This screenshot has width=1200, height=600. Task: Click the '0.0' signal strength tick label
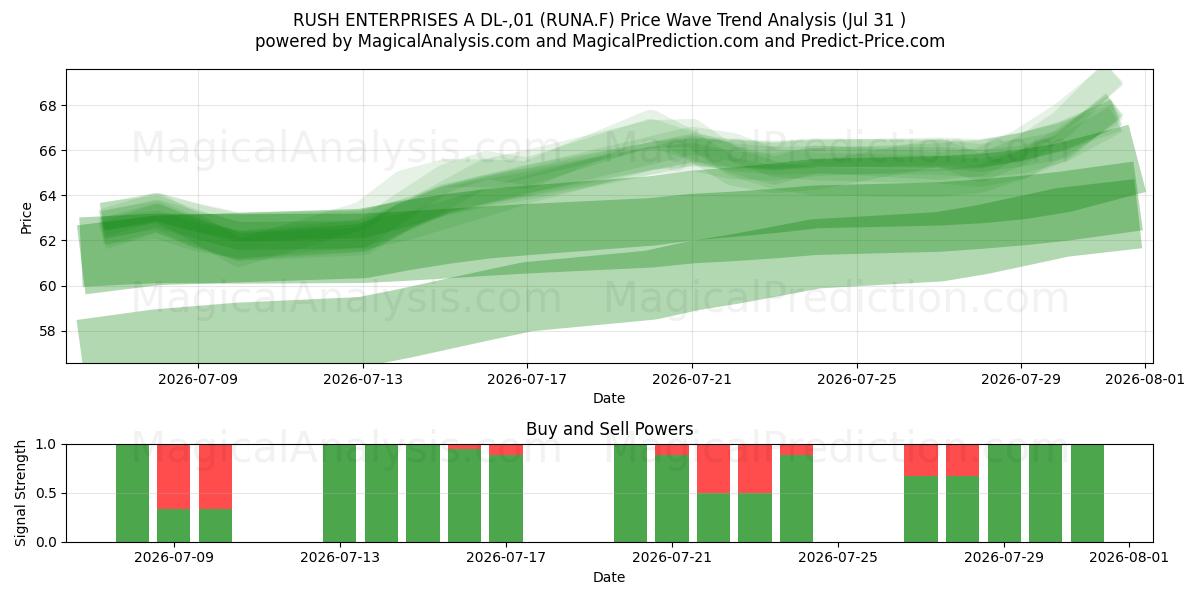[48, 542]
